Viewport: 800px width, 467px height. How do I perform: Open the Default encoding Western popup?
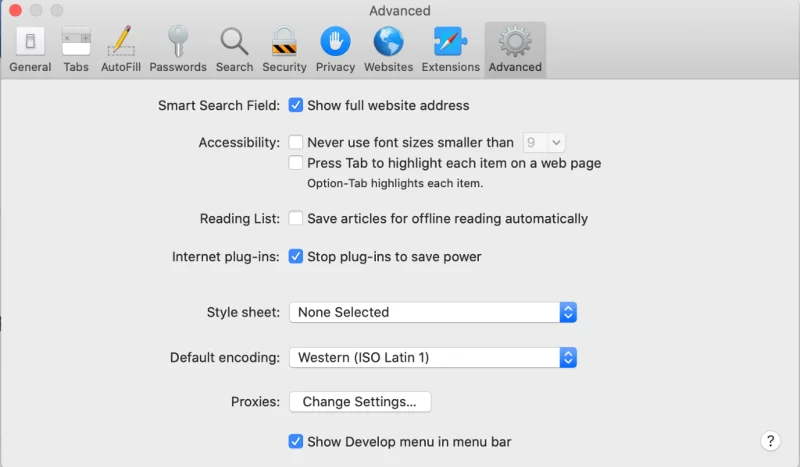433,357
